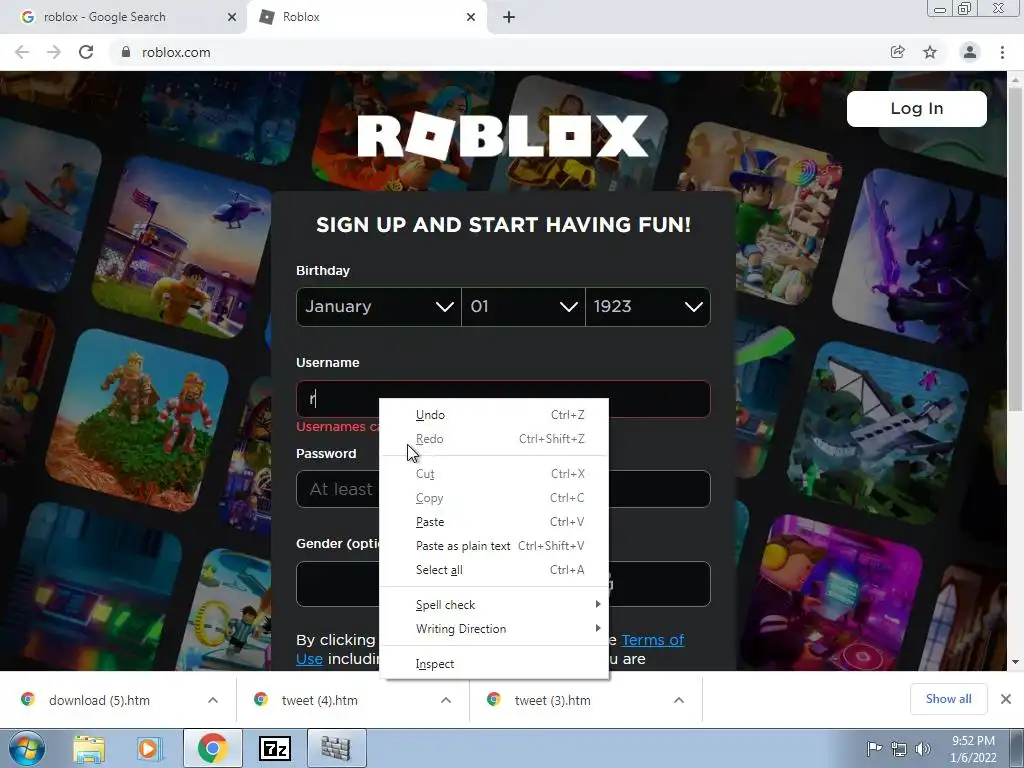The image size is (1024, 768).
Task: Open the January month dropdown
Action: click(379, 307)
